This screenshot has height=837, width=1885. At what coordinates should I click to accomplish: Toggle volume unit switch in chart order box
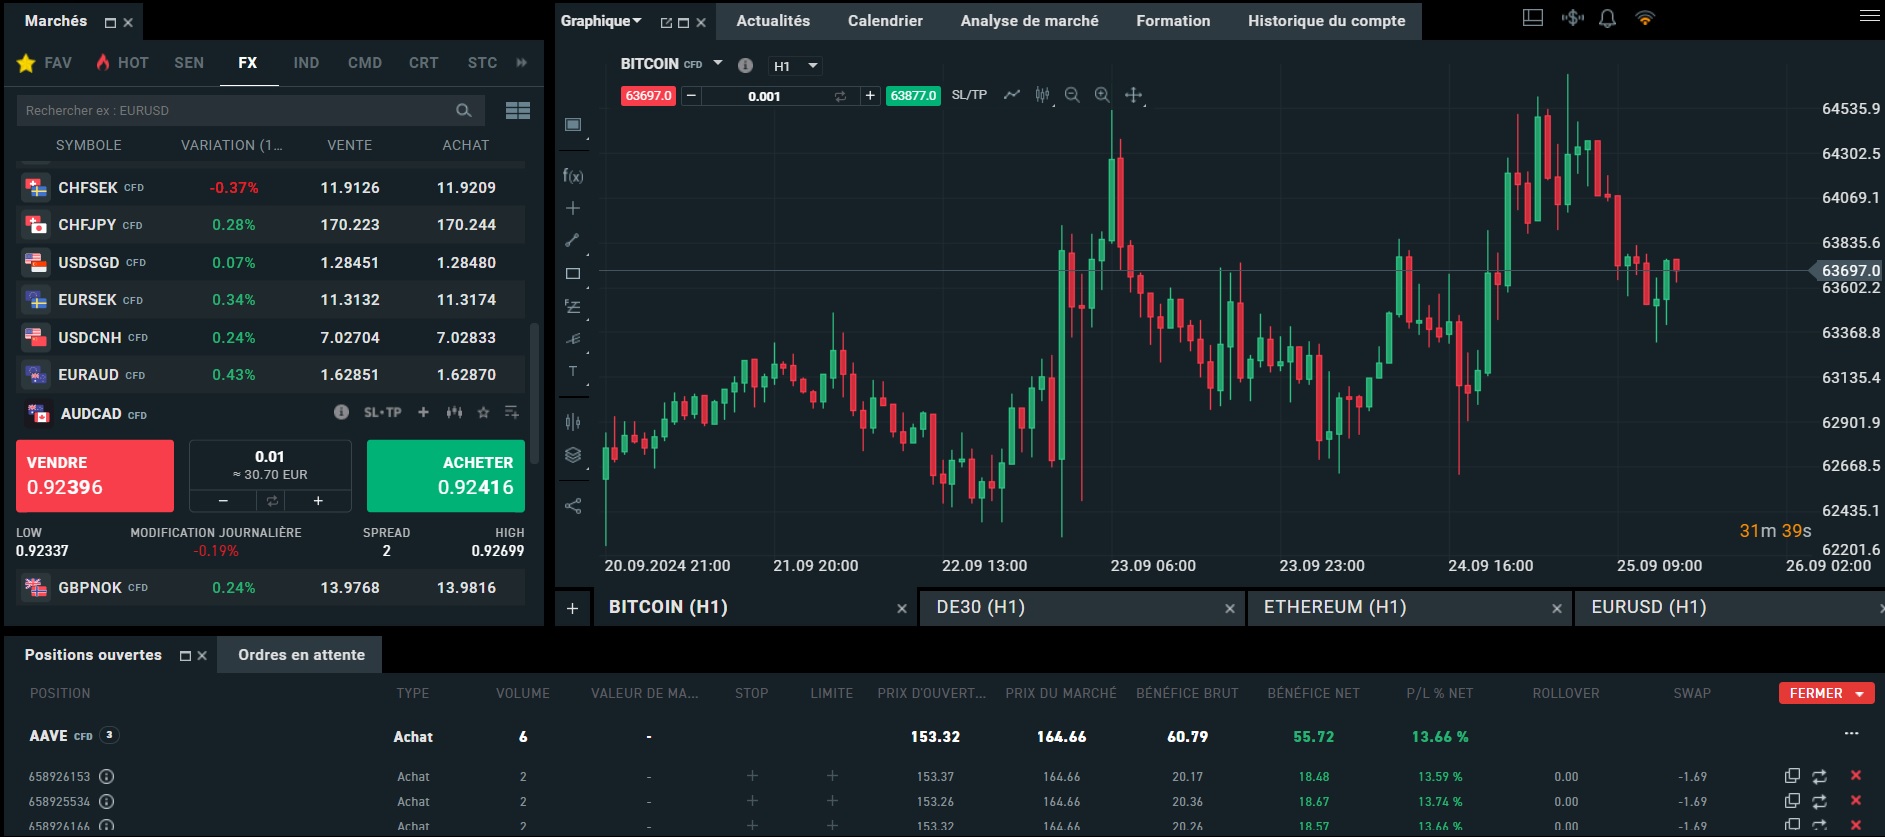(x=840, y=96)
